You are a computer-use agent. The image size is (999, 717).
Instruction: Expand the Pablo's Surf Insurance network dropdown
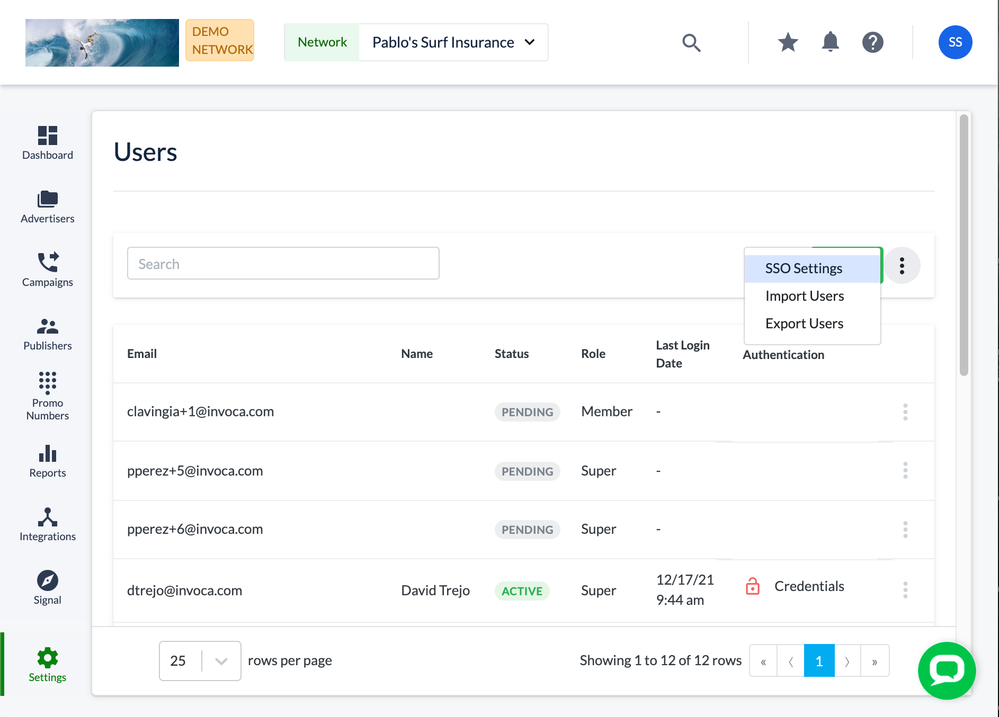(453, 42)
